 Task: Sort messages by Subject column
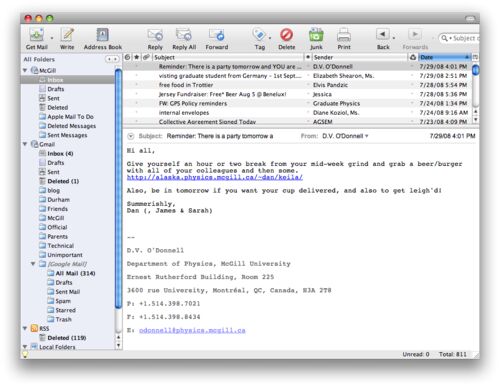228,57
